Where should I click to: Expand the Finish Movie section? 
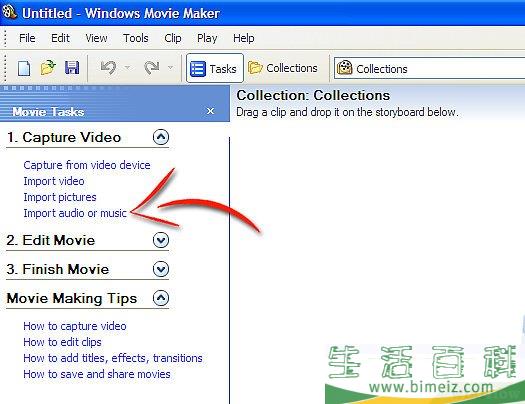click(x=161, y=269)
